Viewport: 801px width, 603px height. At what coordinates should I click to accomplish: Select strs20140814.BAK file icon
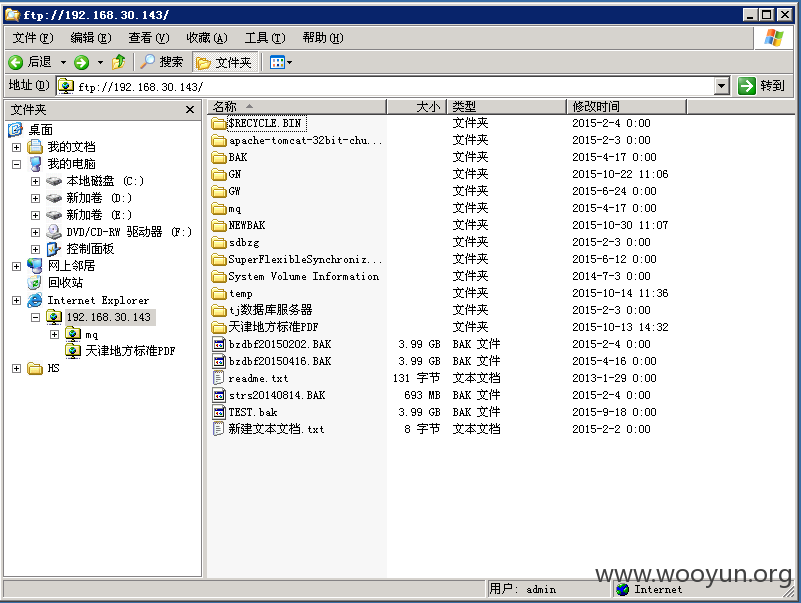(x=219, y=395)
